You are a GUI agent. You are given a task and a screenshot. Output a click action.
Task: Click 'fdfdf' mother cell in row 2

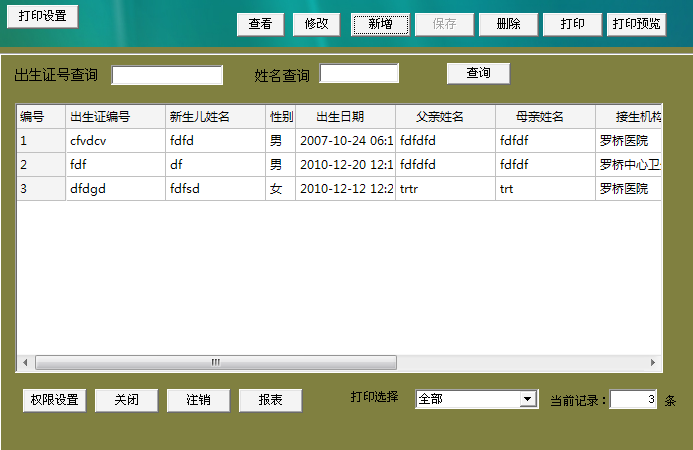pyautogui.click(x=545, y=164)
